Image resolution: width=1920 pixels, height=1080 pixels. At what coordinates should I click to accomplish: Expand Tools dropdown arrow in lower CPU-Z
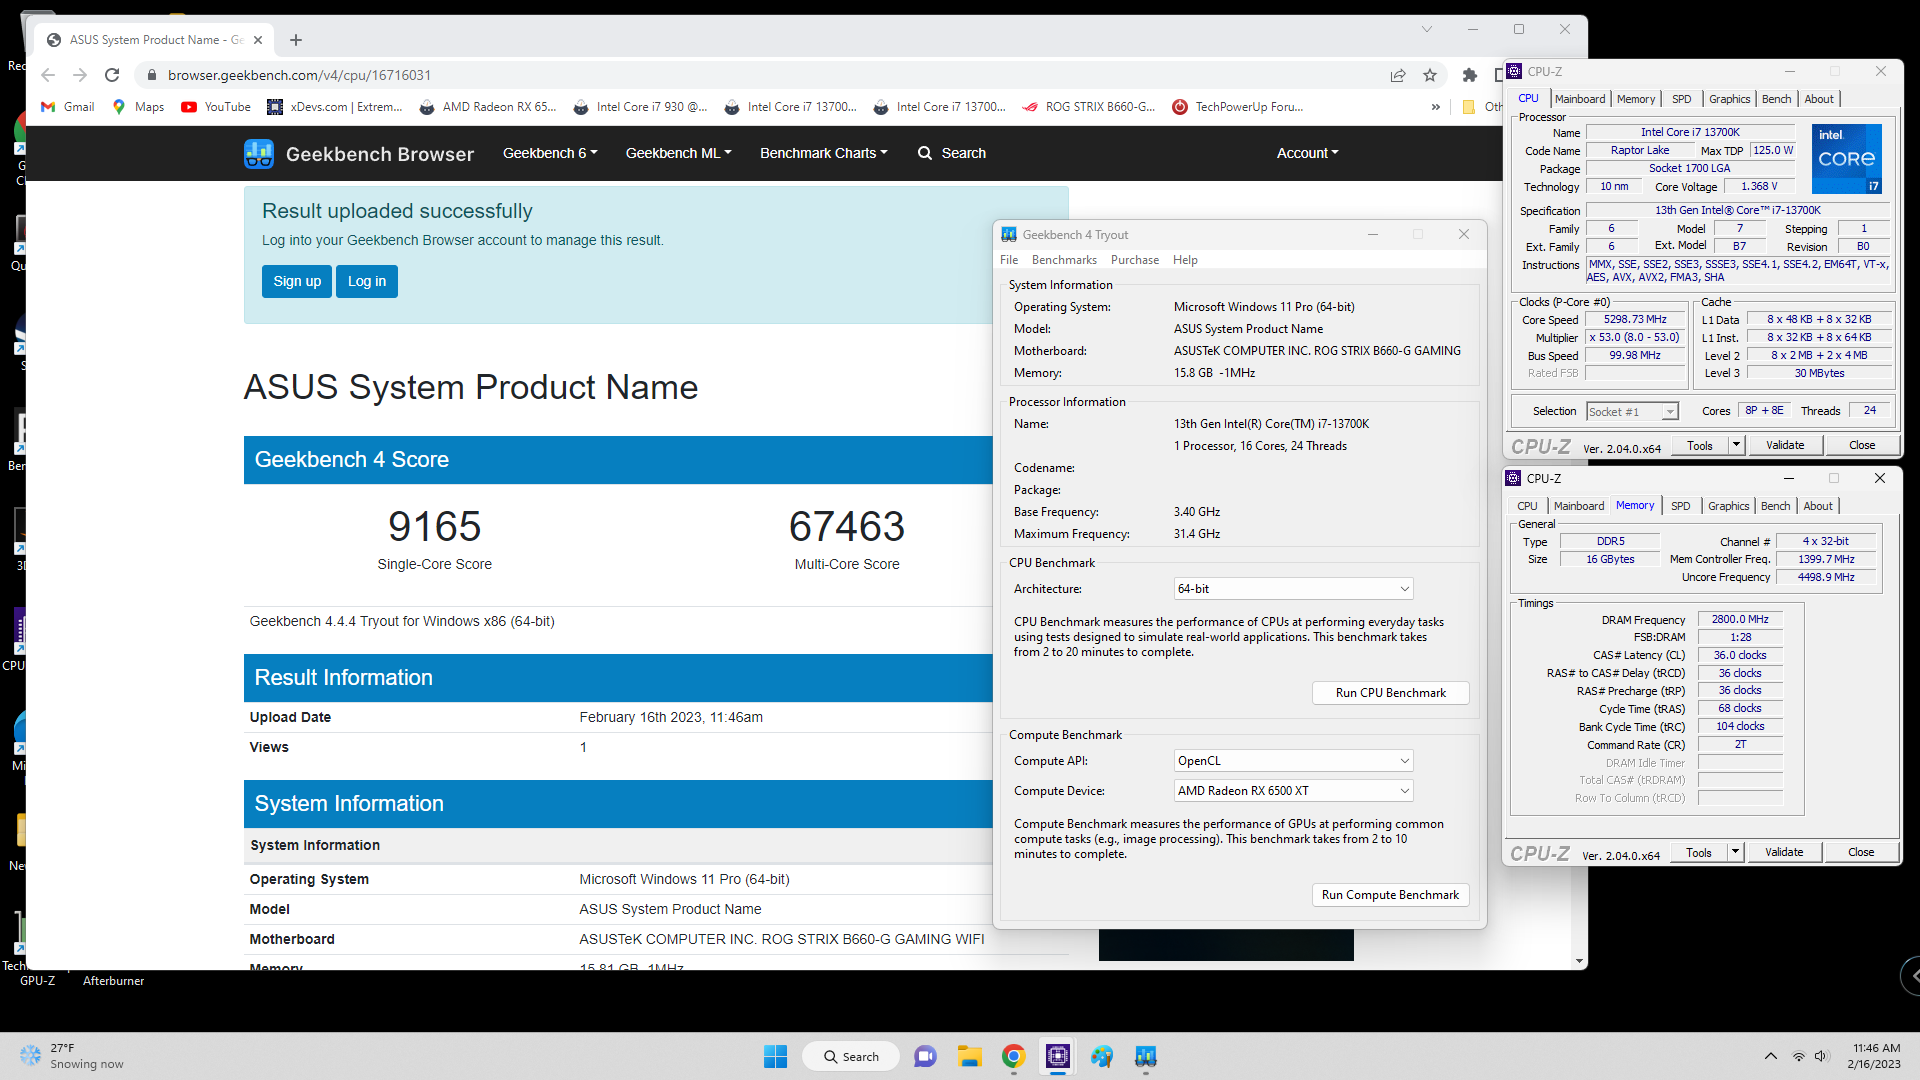[1736, 852]
